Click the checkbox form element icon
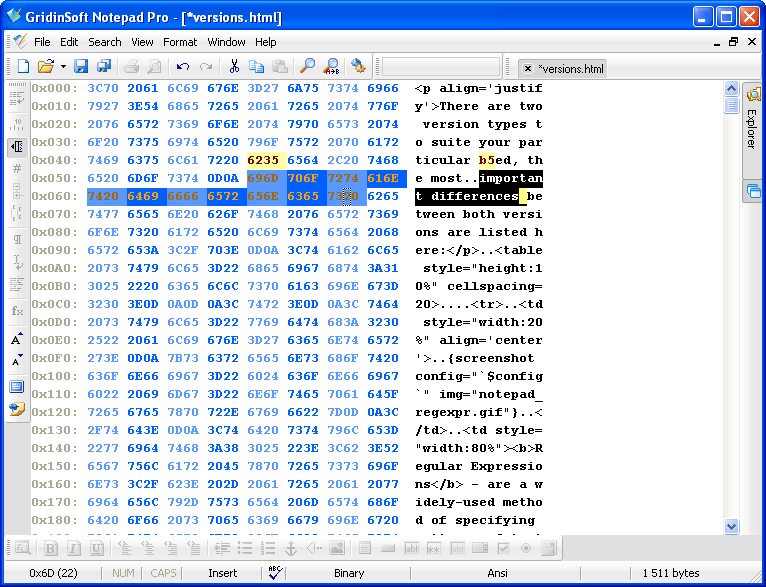 503,548
